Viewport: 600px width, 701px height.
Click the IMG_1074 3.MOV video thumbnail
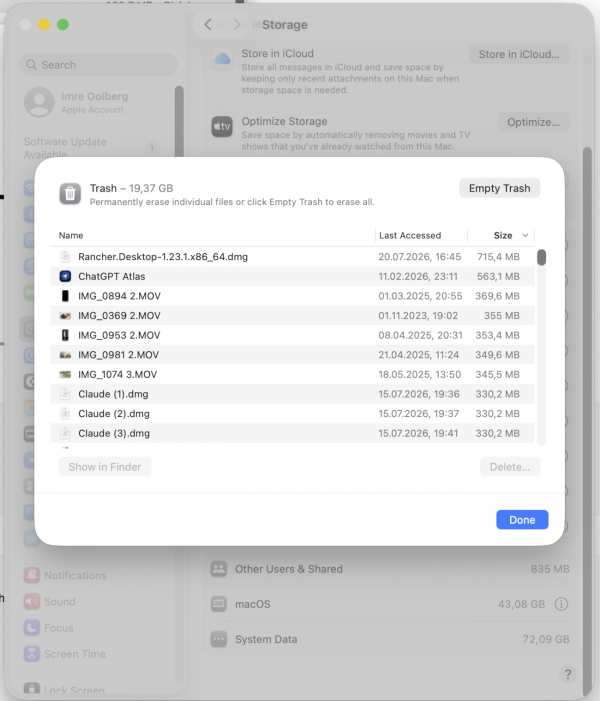tap(65, 375)
